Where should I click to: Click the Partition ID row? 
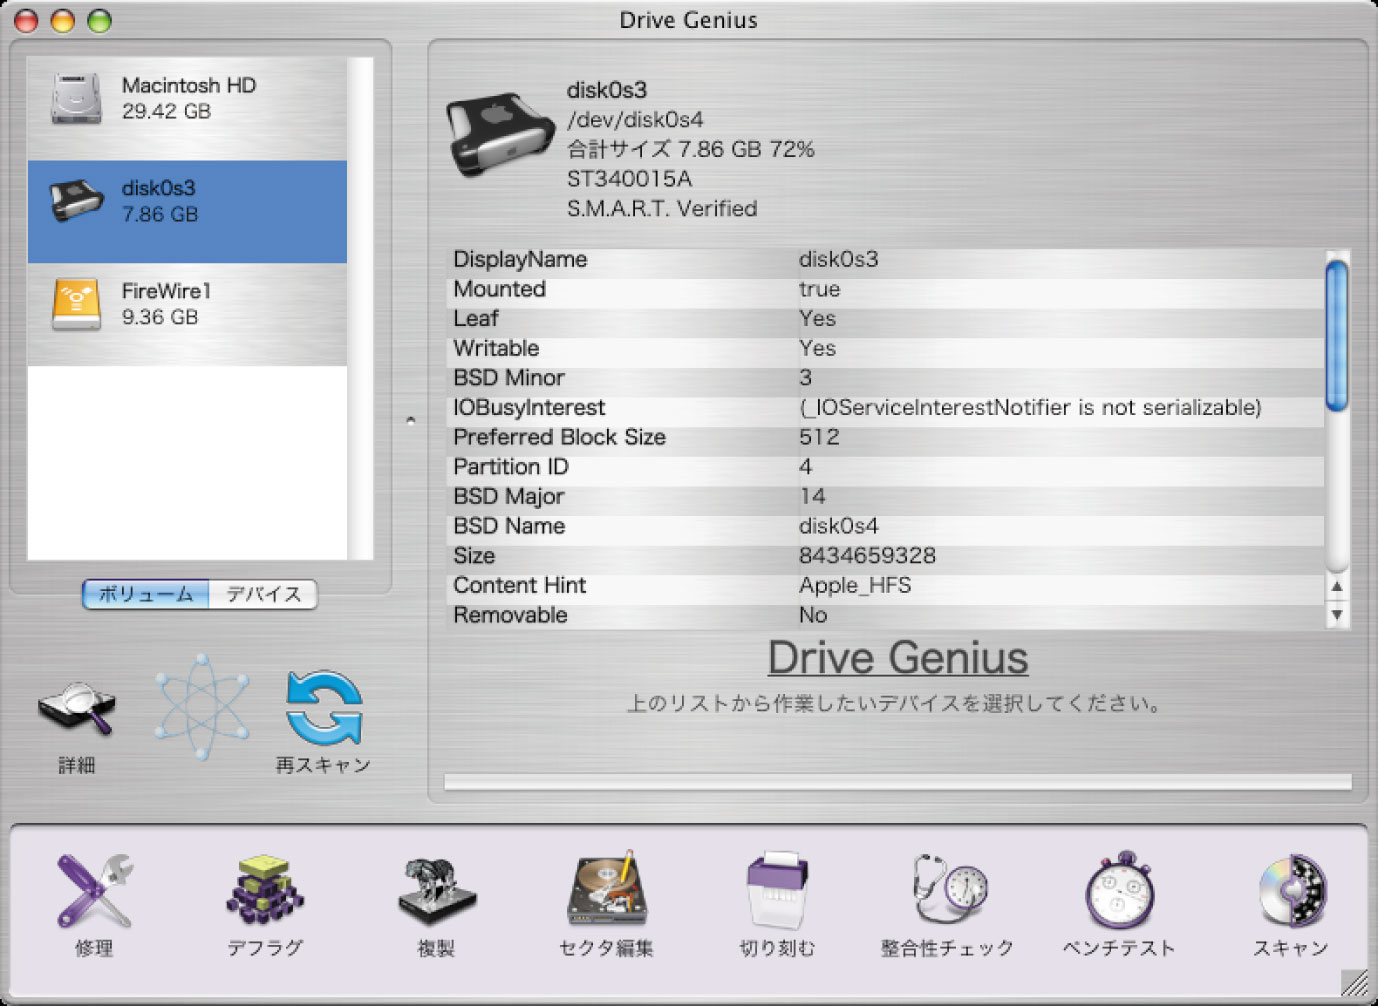click(x=885, y=467)
